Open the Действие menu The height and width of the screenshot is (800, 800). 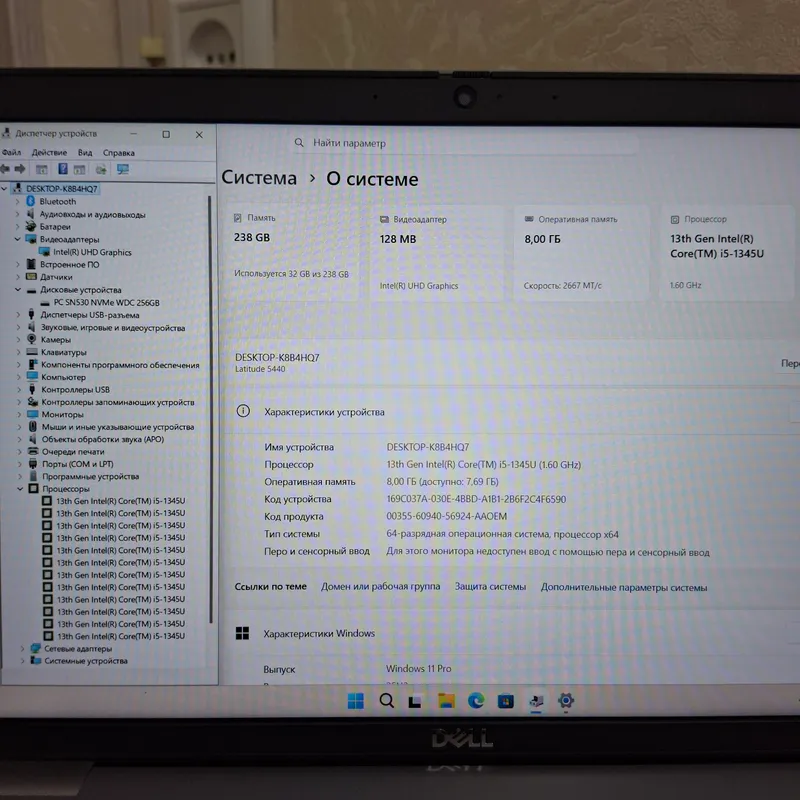point(49,152)
